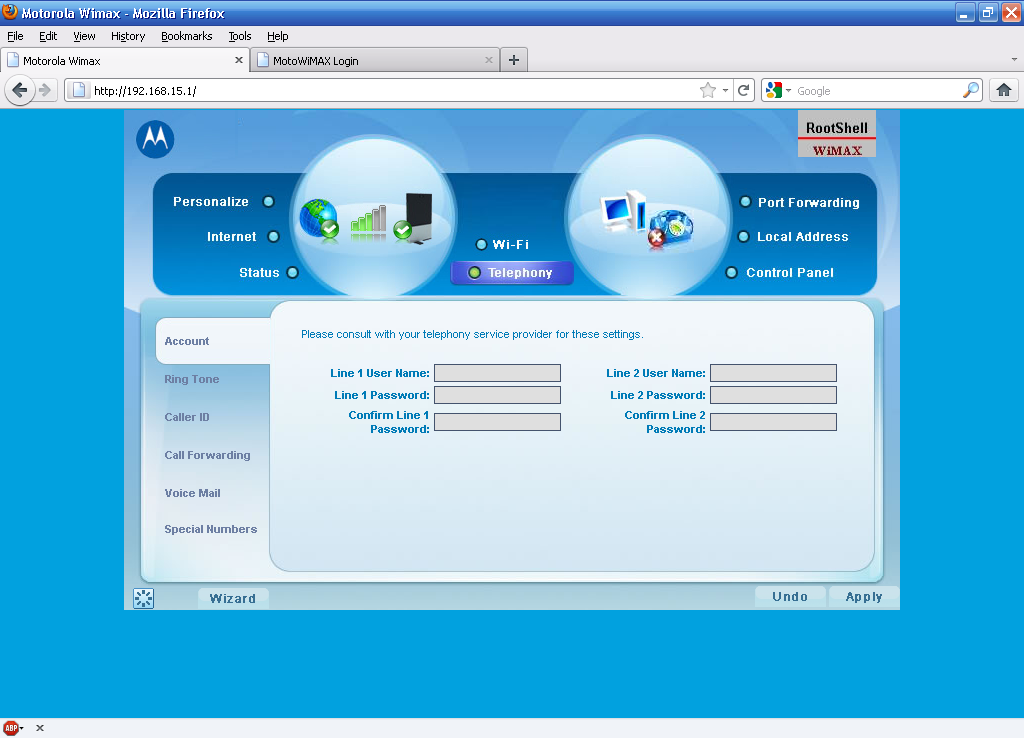Click the page icon in the address bar
Screen dimensions: 1024x738
[x=79, y=90]
